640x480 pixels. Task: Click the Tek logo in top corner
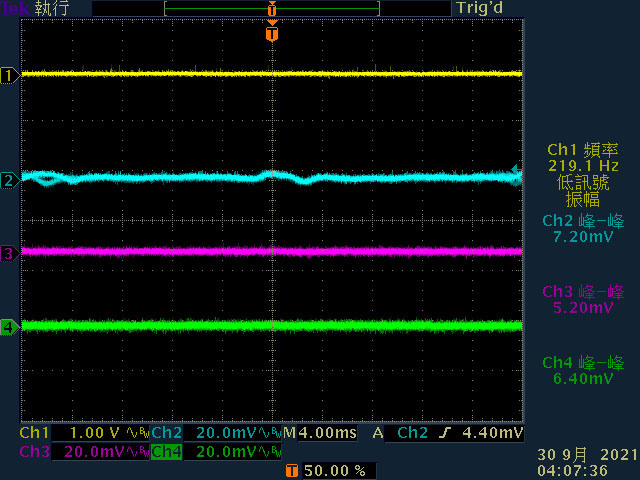pyautogui.click(x=13, y=8)
